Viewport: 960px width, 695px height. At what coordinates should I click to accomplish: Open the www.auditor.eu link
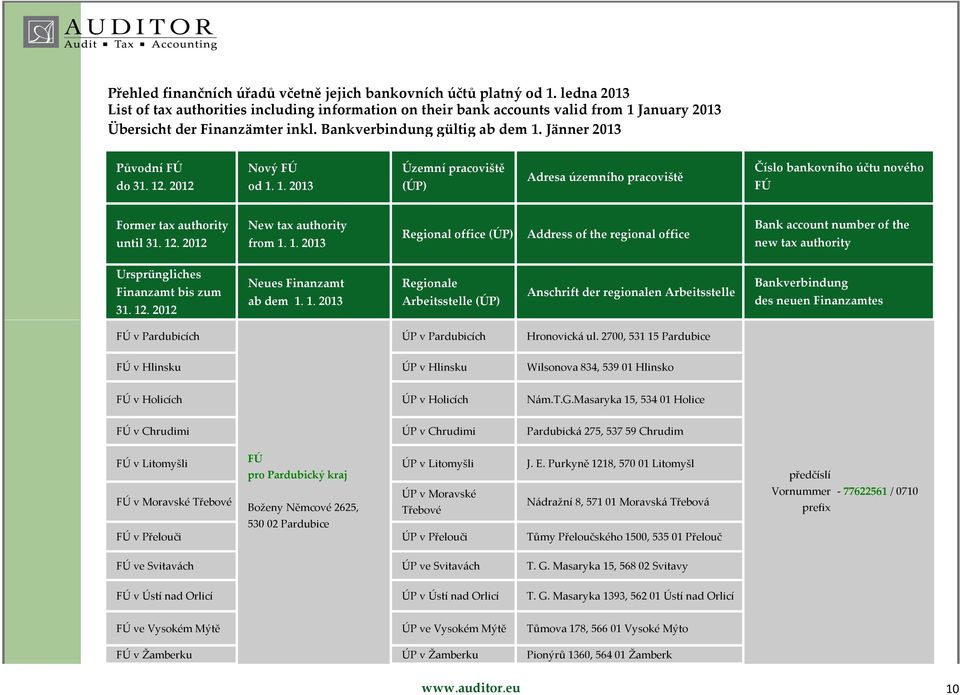coord(471,688)
